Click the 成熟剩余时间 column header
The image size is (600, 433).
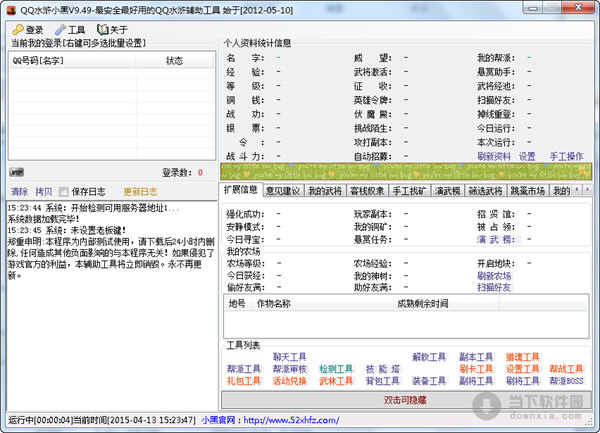[x=447, y=304]
